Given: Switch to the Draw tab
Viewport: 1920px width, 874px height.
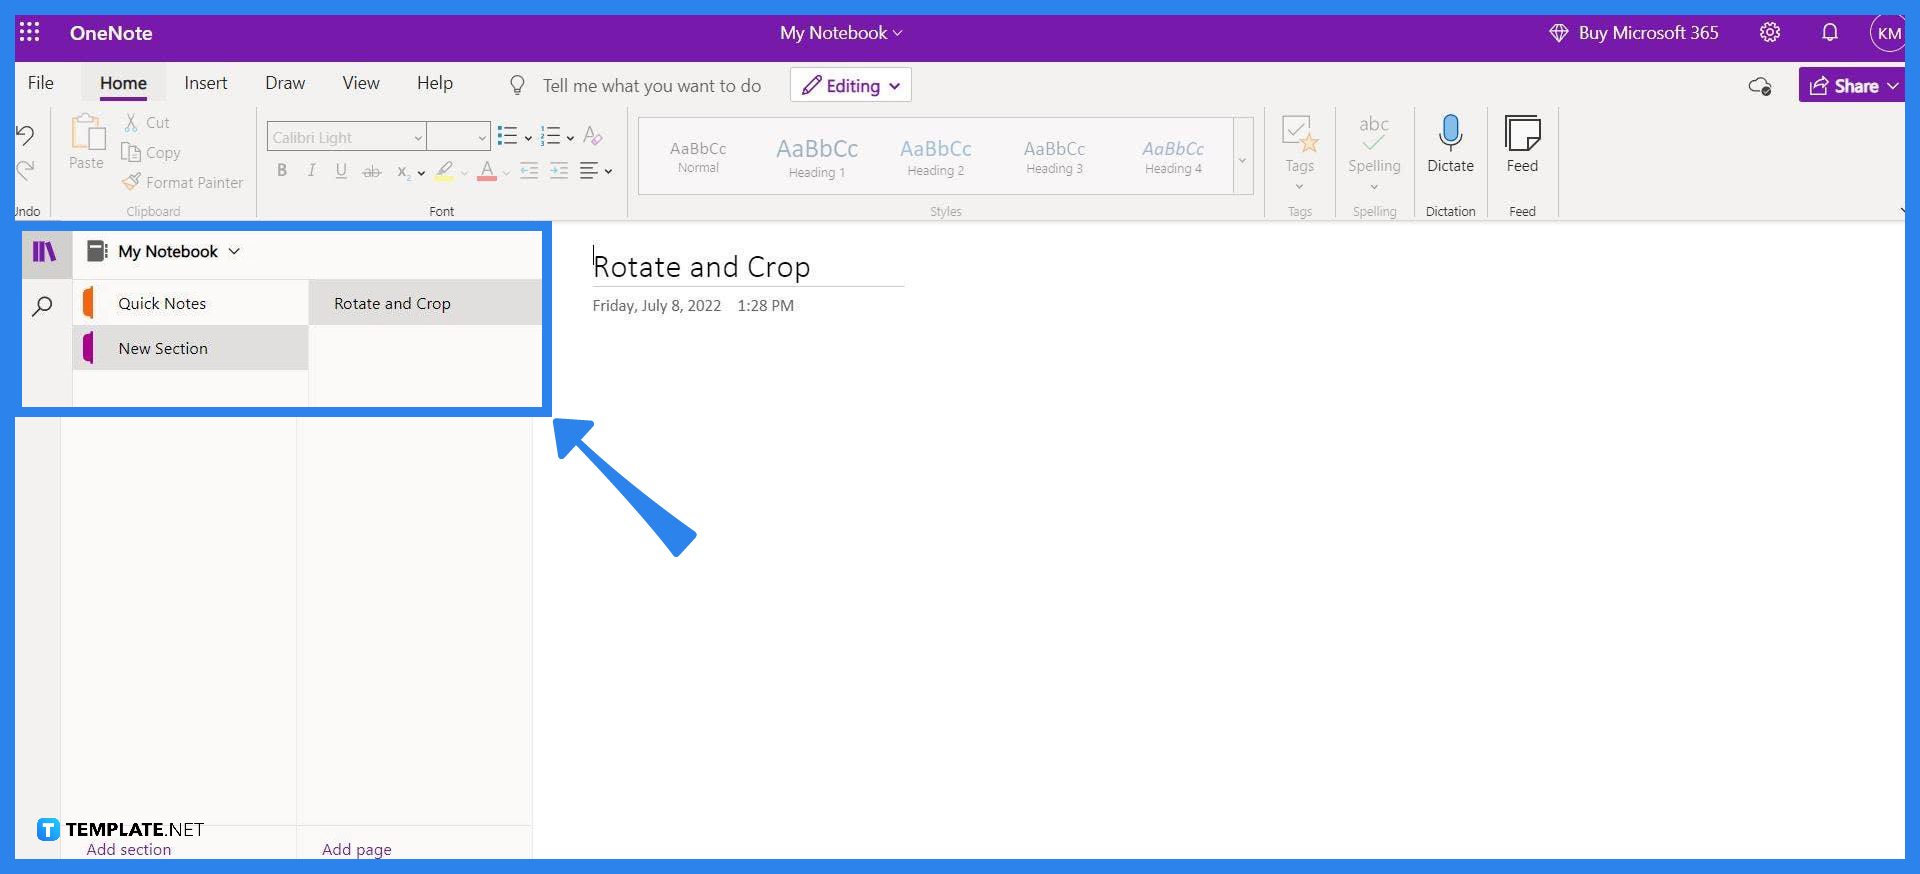Looking at the screenshot, I should (285, 83).
